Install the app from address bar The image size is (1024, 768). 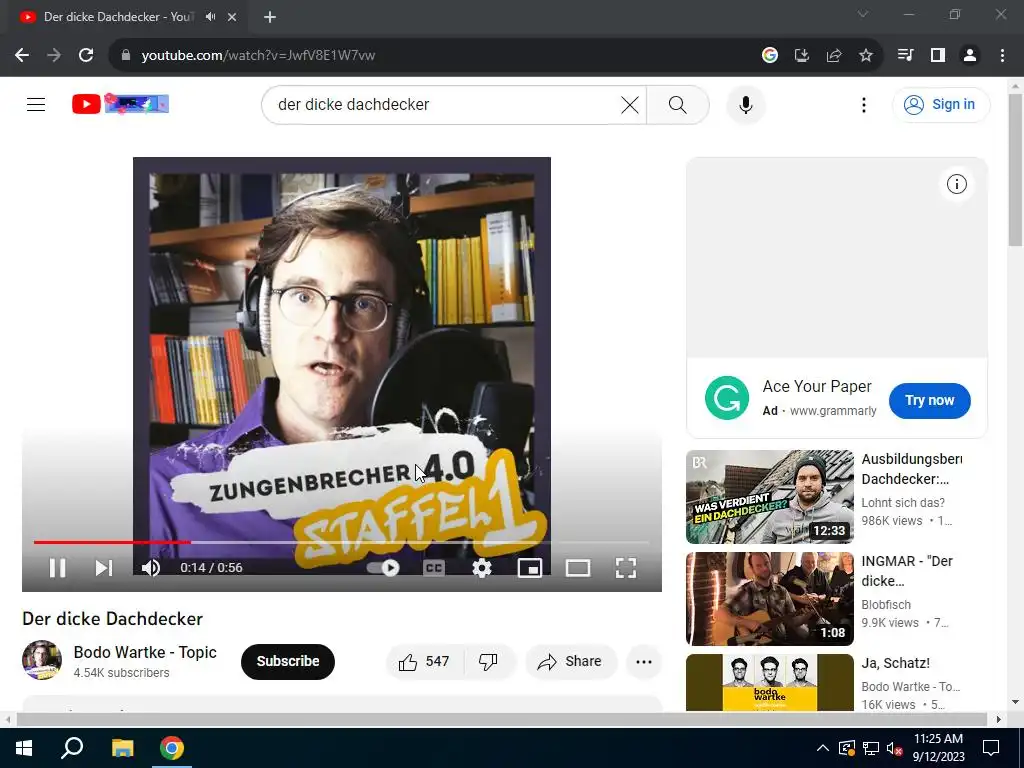coord(801,56)
